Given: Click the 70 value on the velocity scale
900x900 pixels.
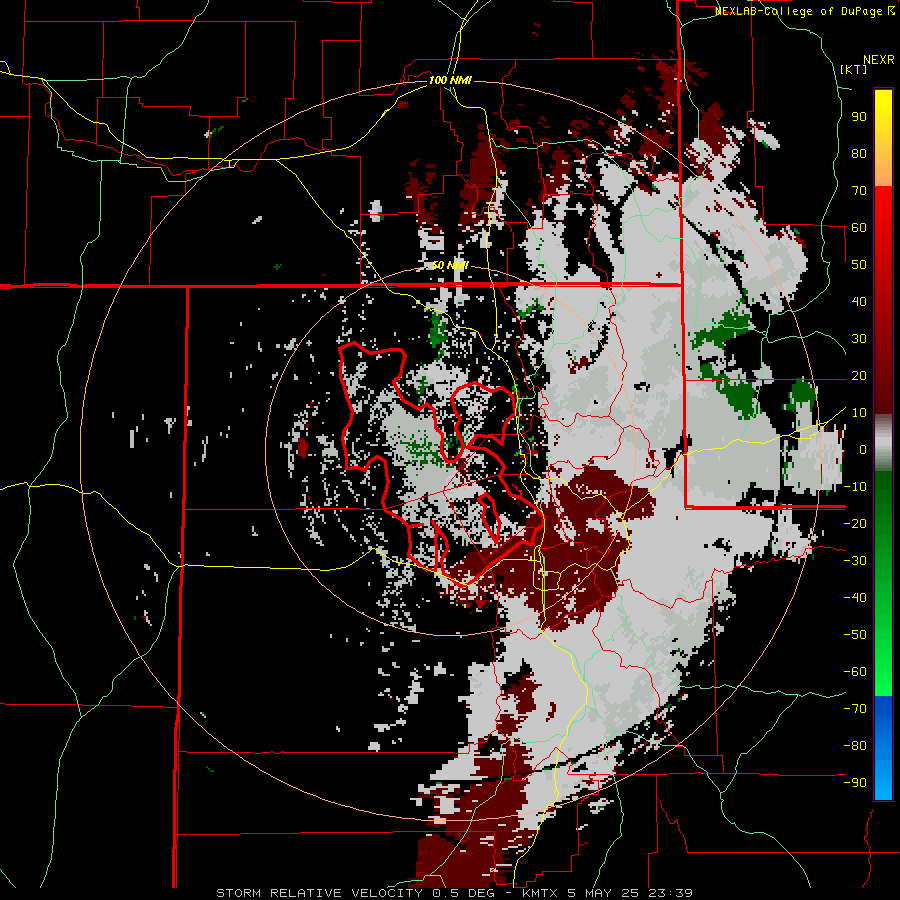Looking at the screenshot, I should click(x=859, y=191).
